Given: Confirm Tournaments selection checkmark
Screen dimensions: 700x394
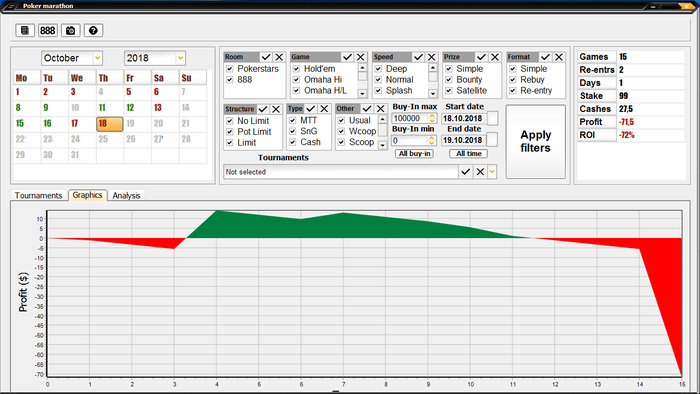Looking at the screenshot, I should [466, 172].
